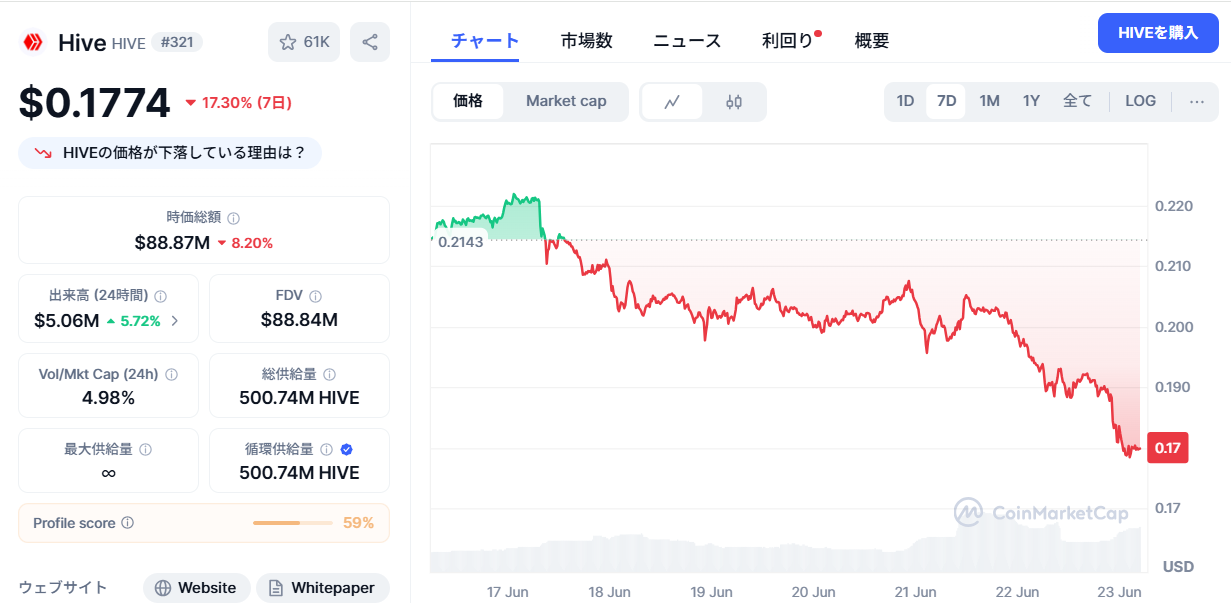Click the verified badge by 循環供給量

click(346, 449)
